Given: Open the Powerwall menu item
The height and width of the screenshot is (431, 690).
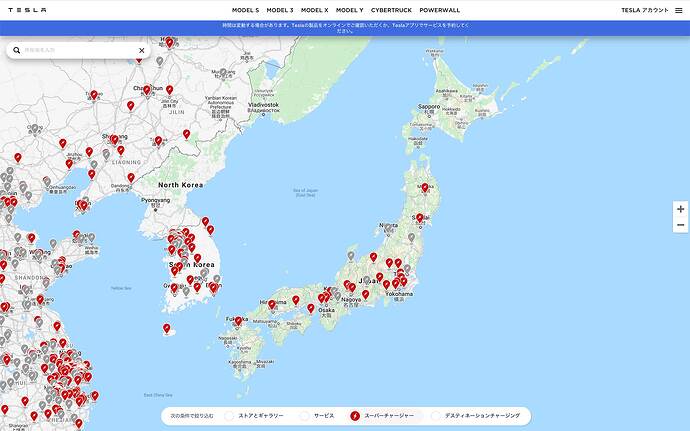Looking at the screenshot, I should pyautogui.click(x=439, y=10).
